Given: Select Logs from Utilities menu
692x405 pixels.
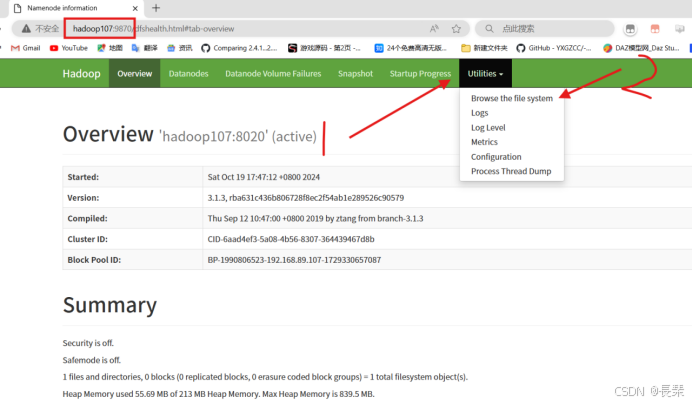Looking at the screenshot, I should coord(479,113).
